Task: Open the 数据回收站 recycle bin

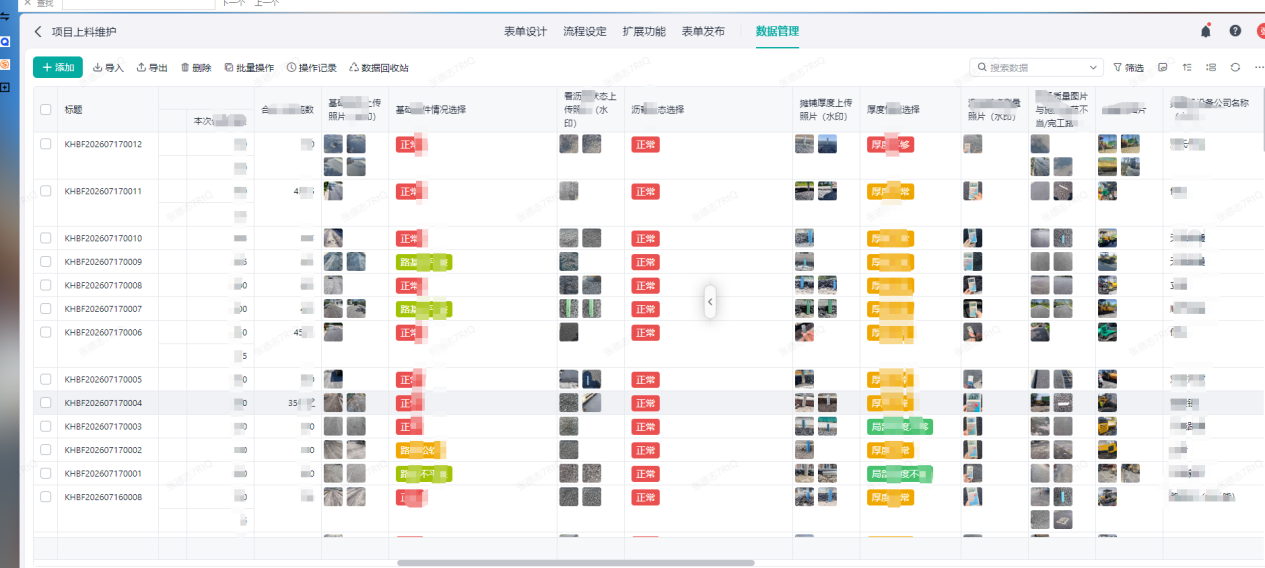Action: coord(379,68)
